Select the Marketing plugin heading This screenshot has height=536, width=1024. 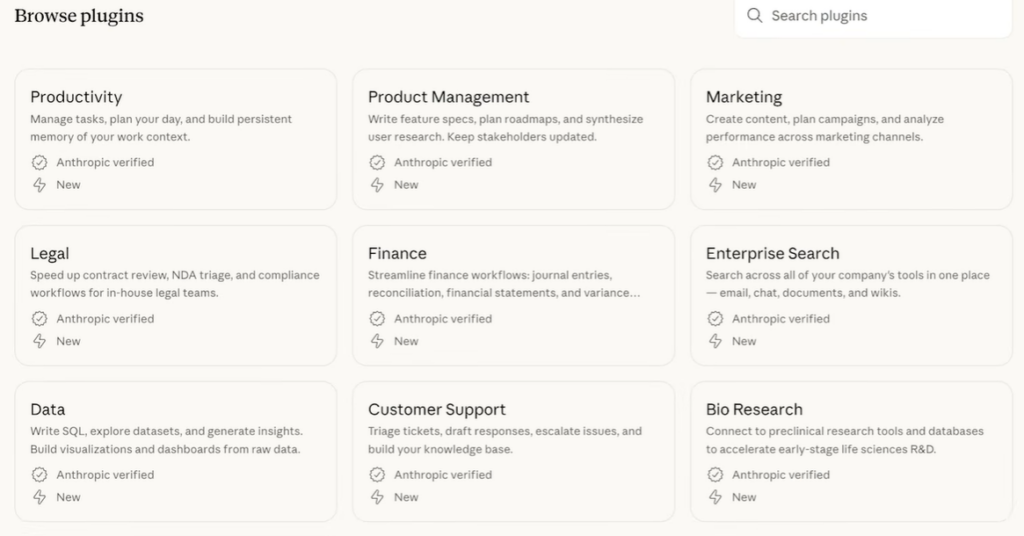coord(744,97)
